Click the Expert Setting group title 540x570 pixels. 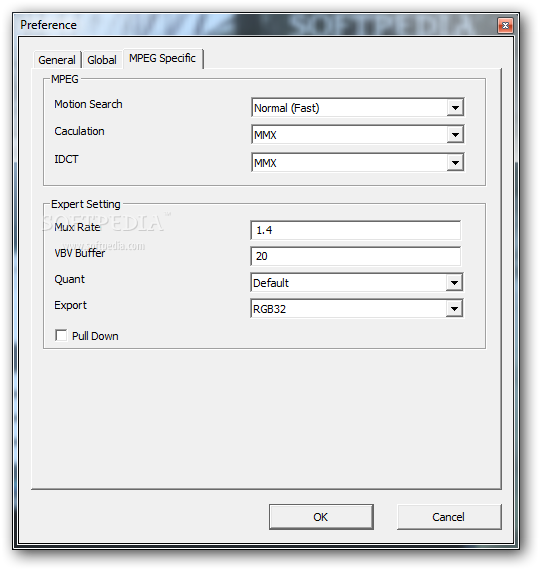click(x=86, y=204)
